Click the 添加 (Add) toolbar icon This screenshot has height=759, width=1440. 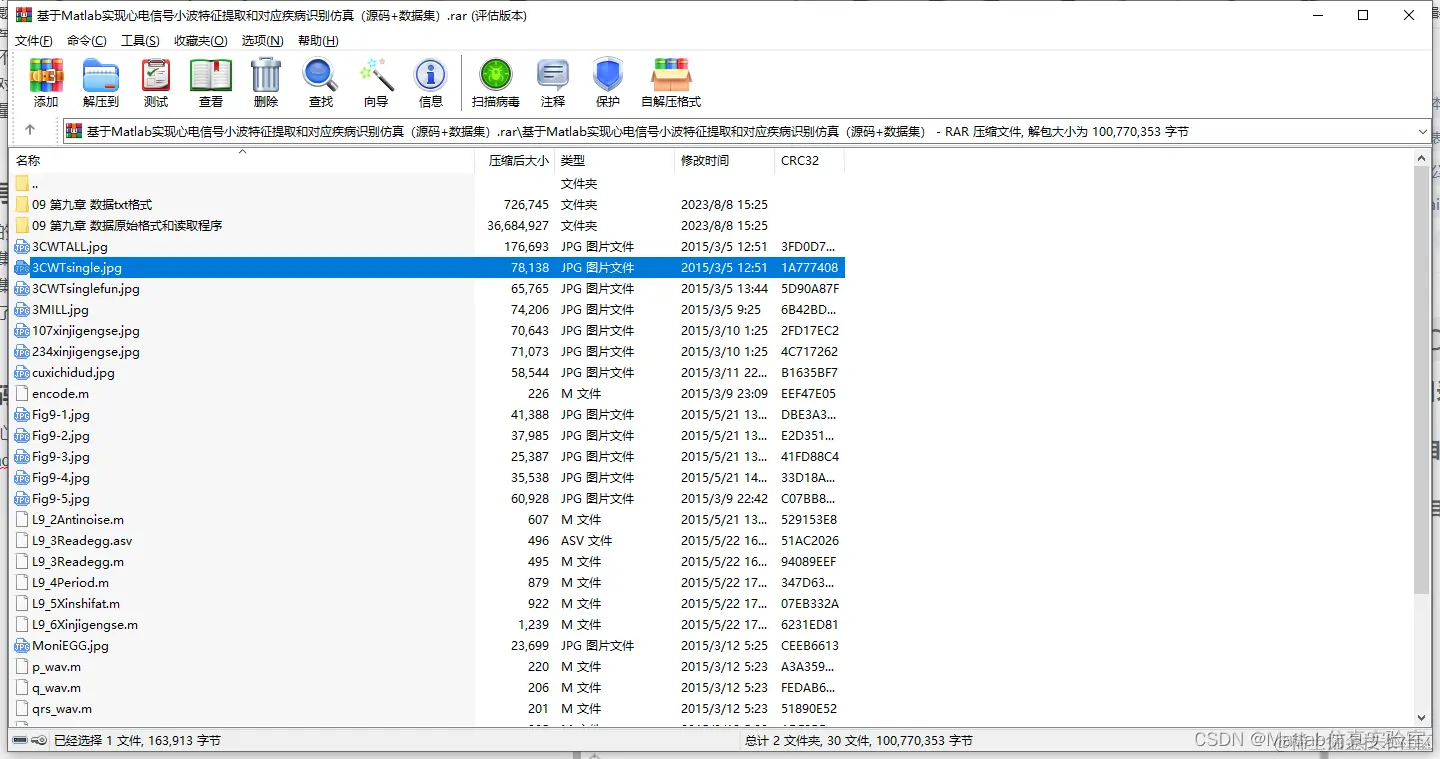(45, 82)
